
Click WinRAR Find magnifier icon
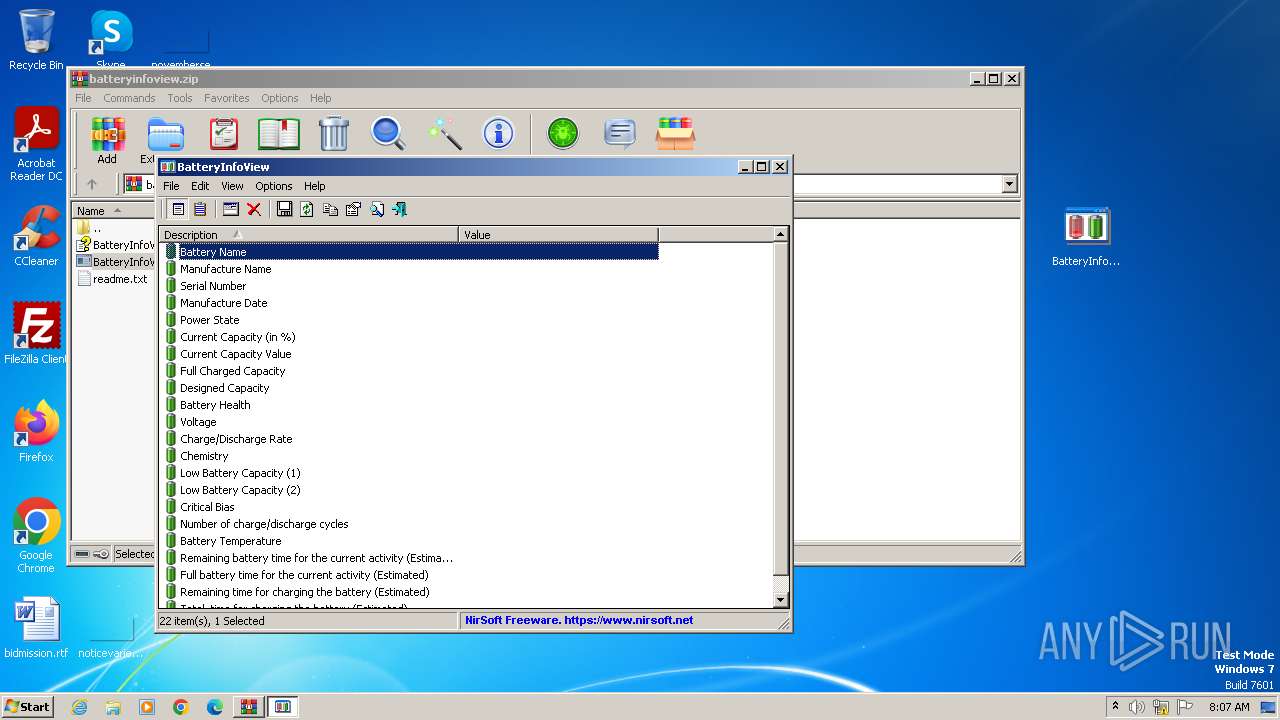click(388, 134)
